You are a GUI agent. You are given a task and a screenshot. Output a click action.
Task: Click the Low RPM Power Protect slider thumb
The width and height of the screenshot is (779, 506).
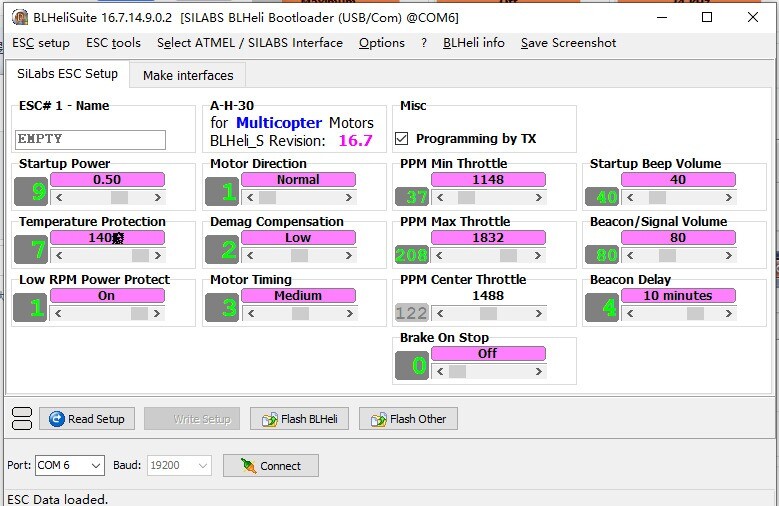point(139,314)
